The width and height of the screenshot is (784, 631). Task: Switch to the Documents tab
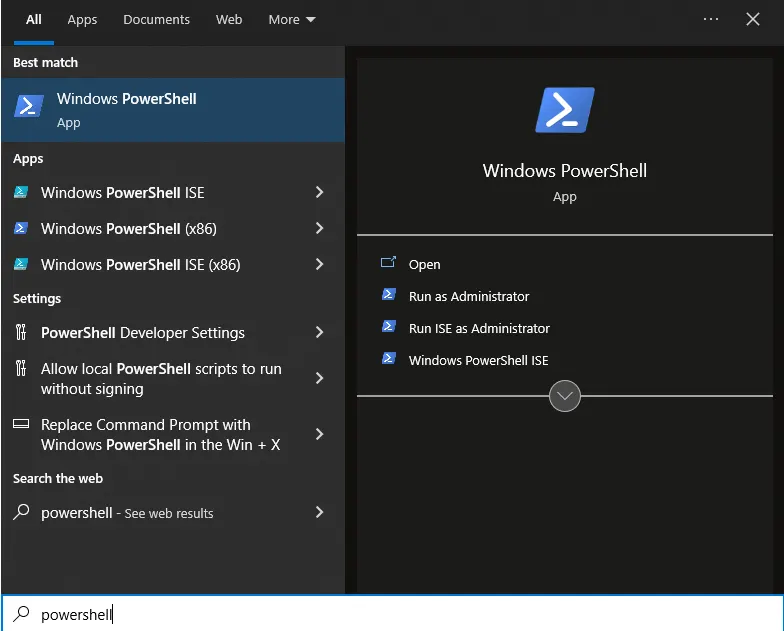pos(156,20)
